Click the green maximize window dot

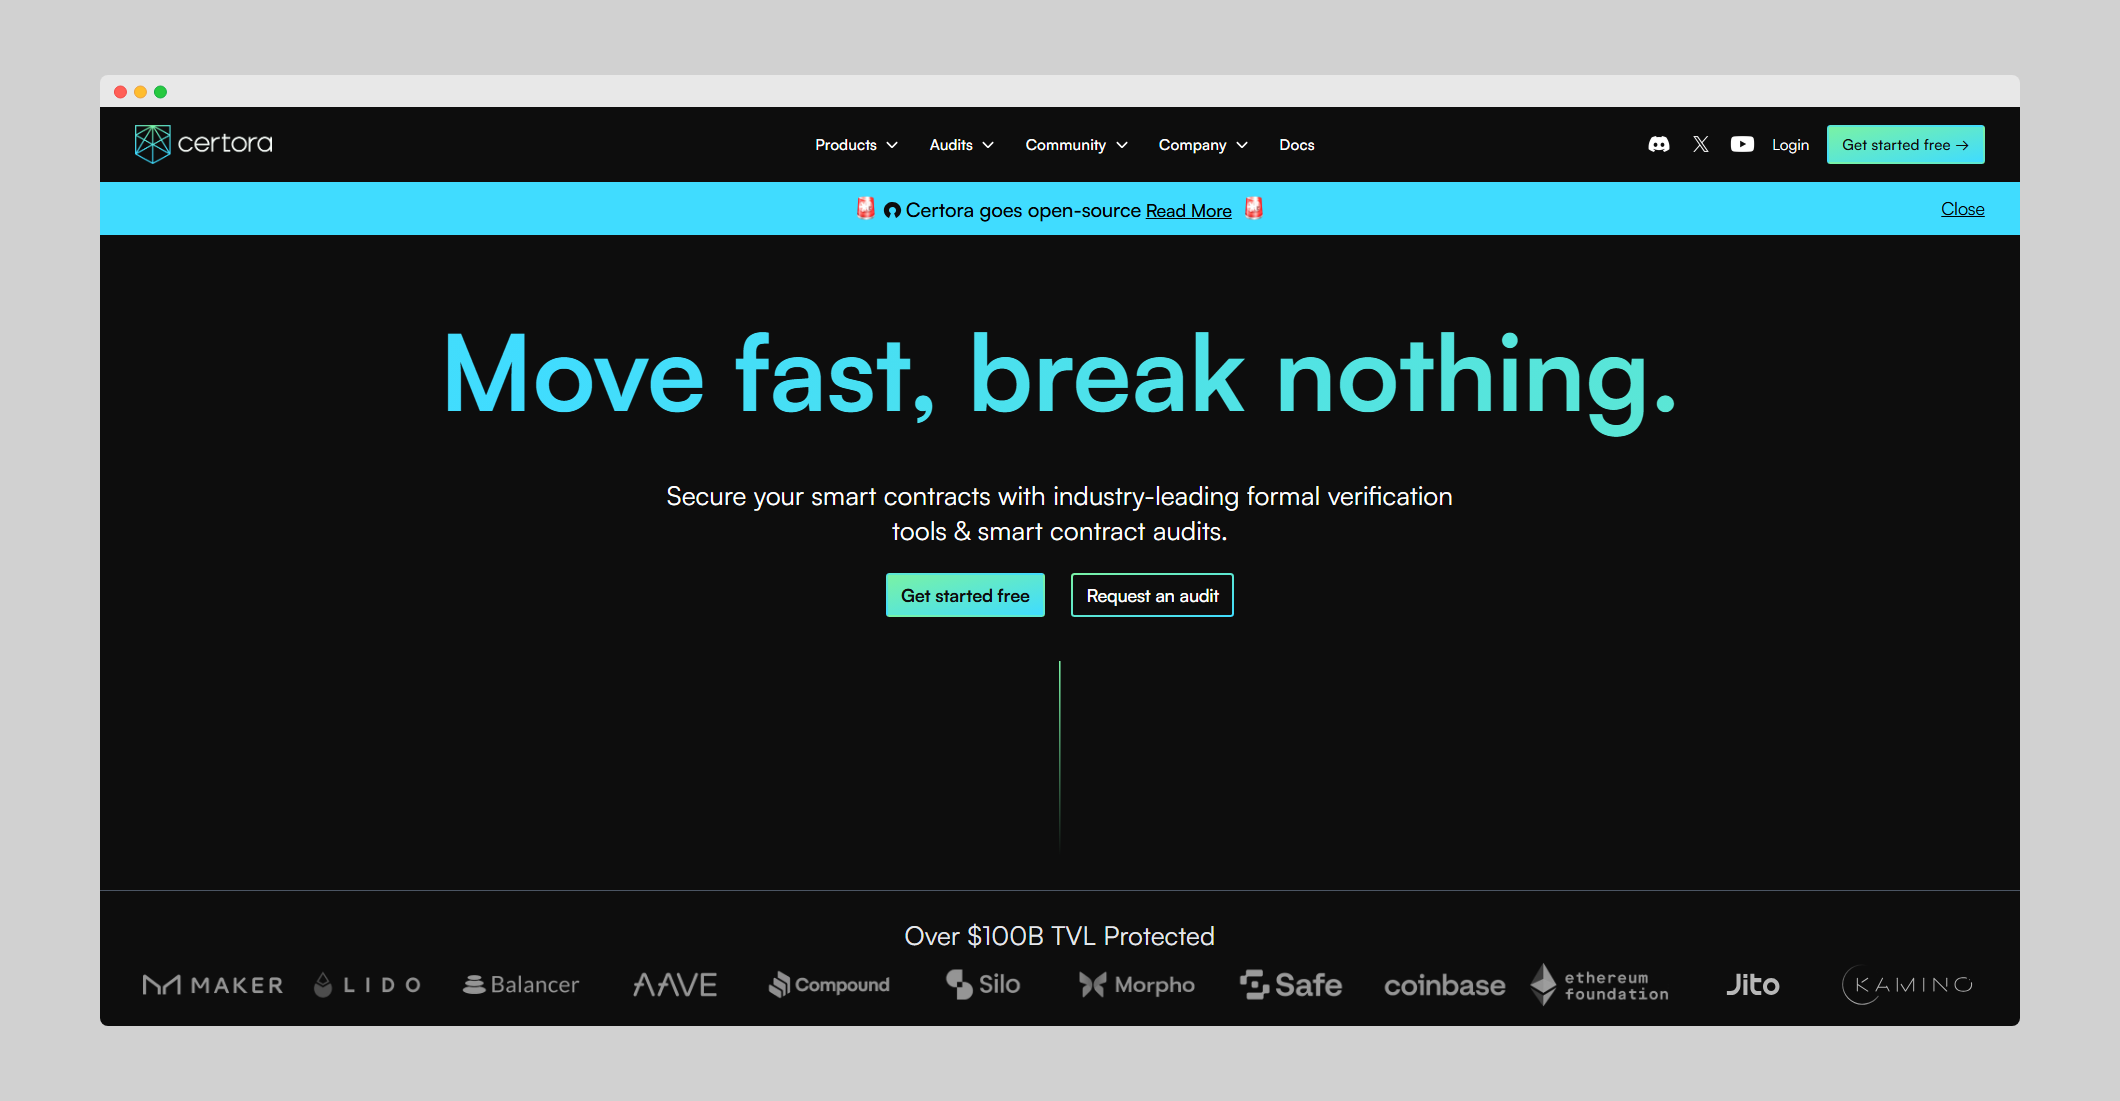[x=160, y=92]
